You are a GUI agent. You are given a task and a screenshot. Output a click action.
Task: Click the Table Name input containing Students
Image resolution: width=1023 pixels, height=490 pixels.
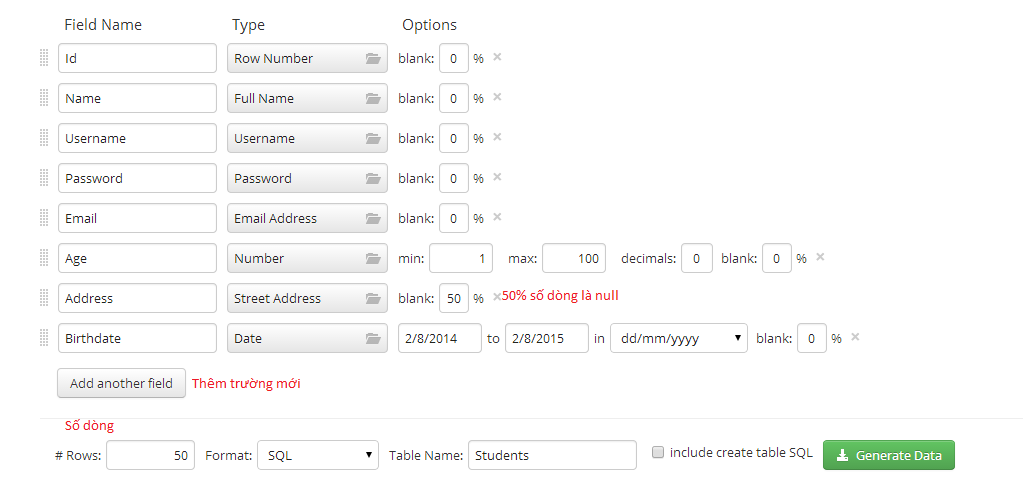pos(552,455)
